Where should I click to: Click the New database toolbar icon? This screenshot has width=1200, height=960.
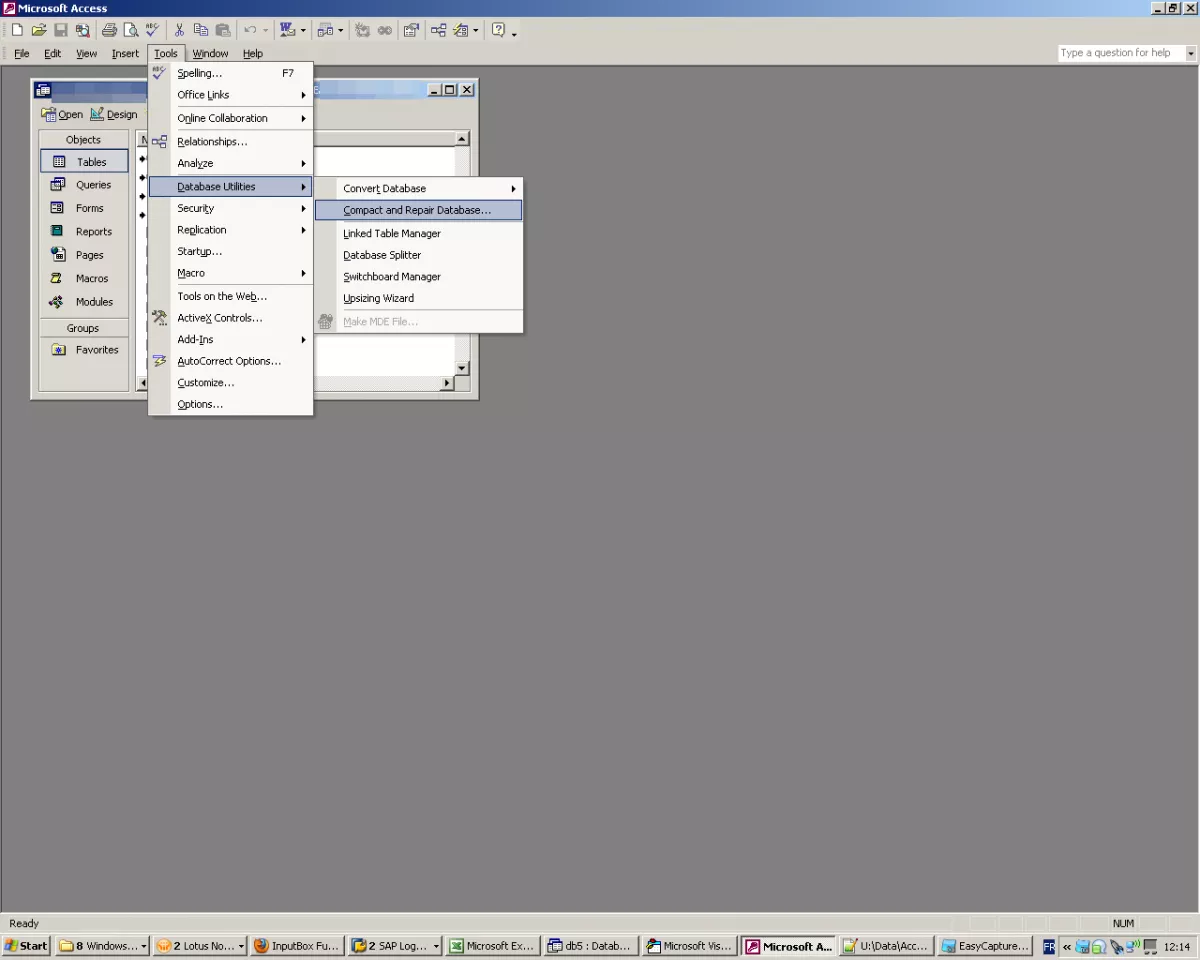tap(17, 30)
